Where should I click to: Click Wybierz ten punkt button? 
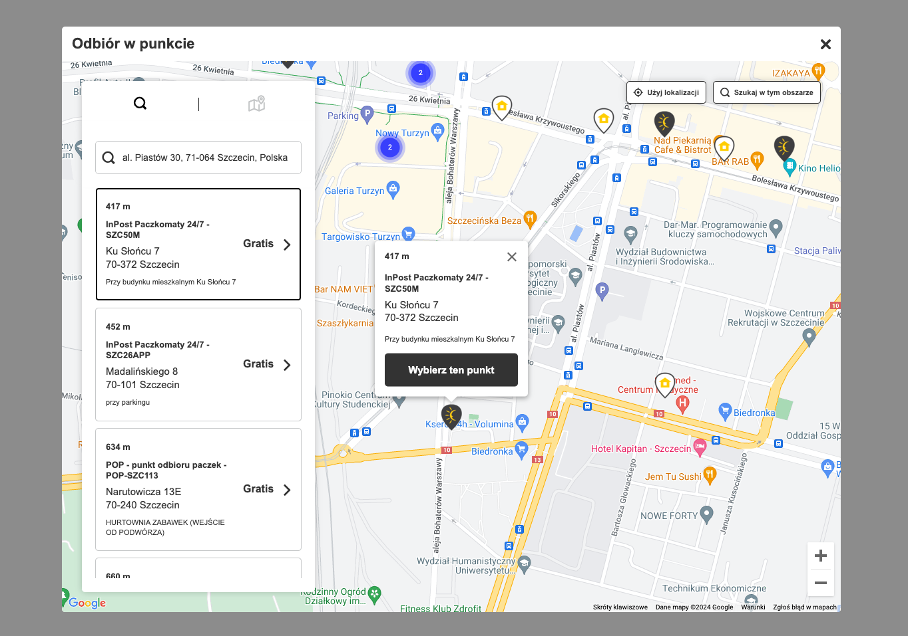[x=451, y=370]
